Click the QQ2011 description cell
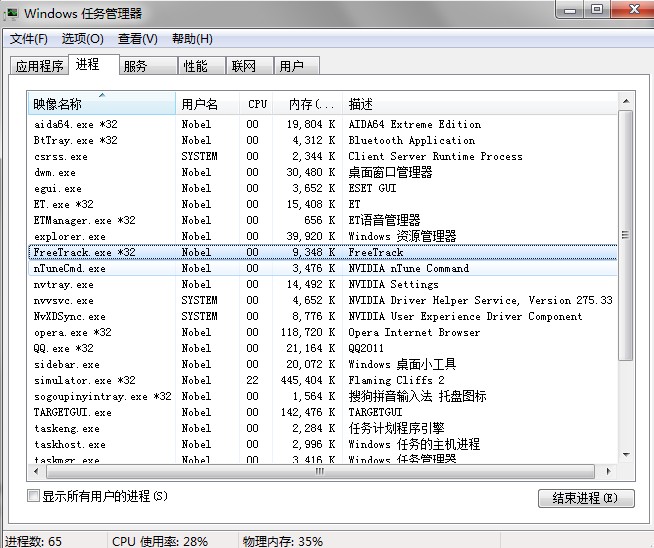 click(x=366, y=348)
